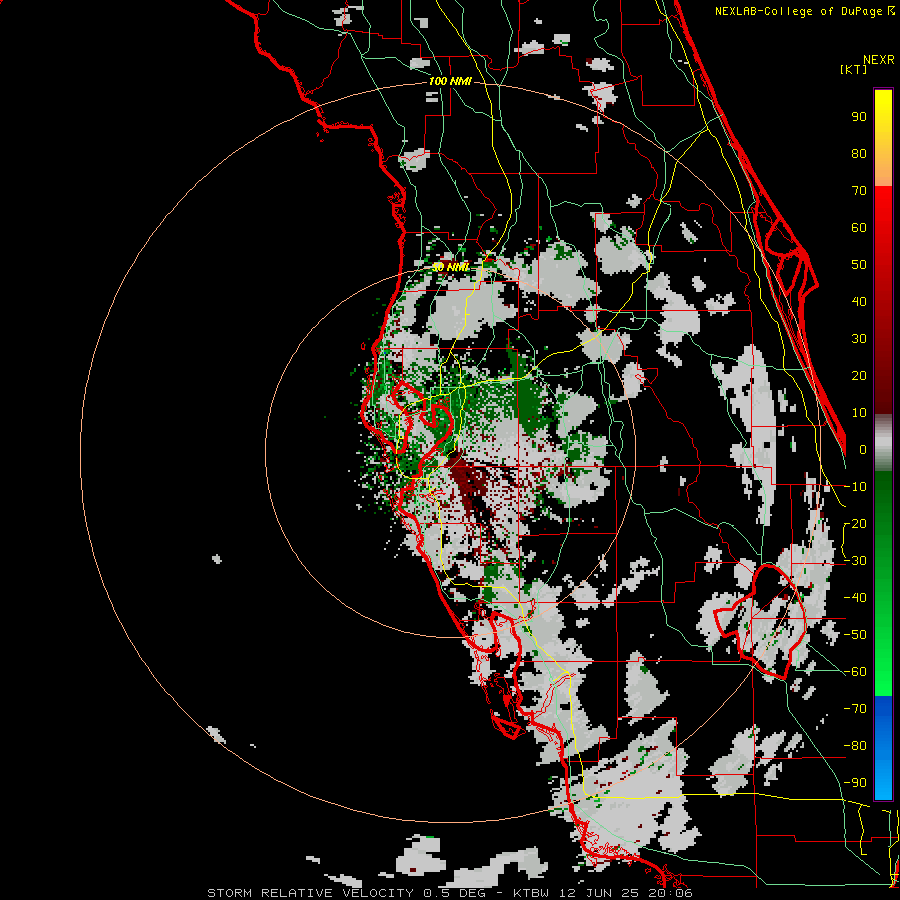Image resolution: width=900 pixels, height=900 pixels.
Task: Click the 20 value on the velocity scale
Action: click(859, 376)
